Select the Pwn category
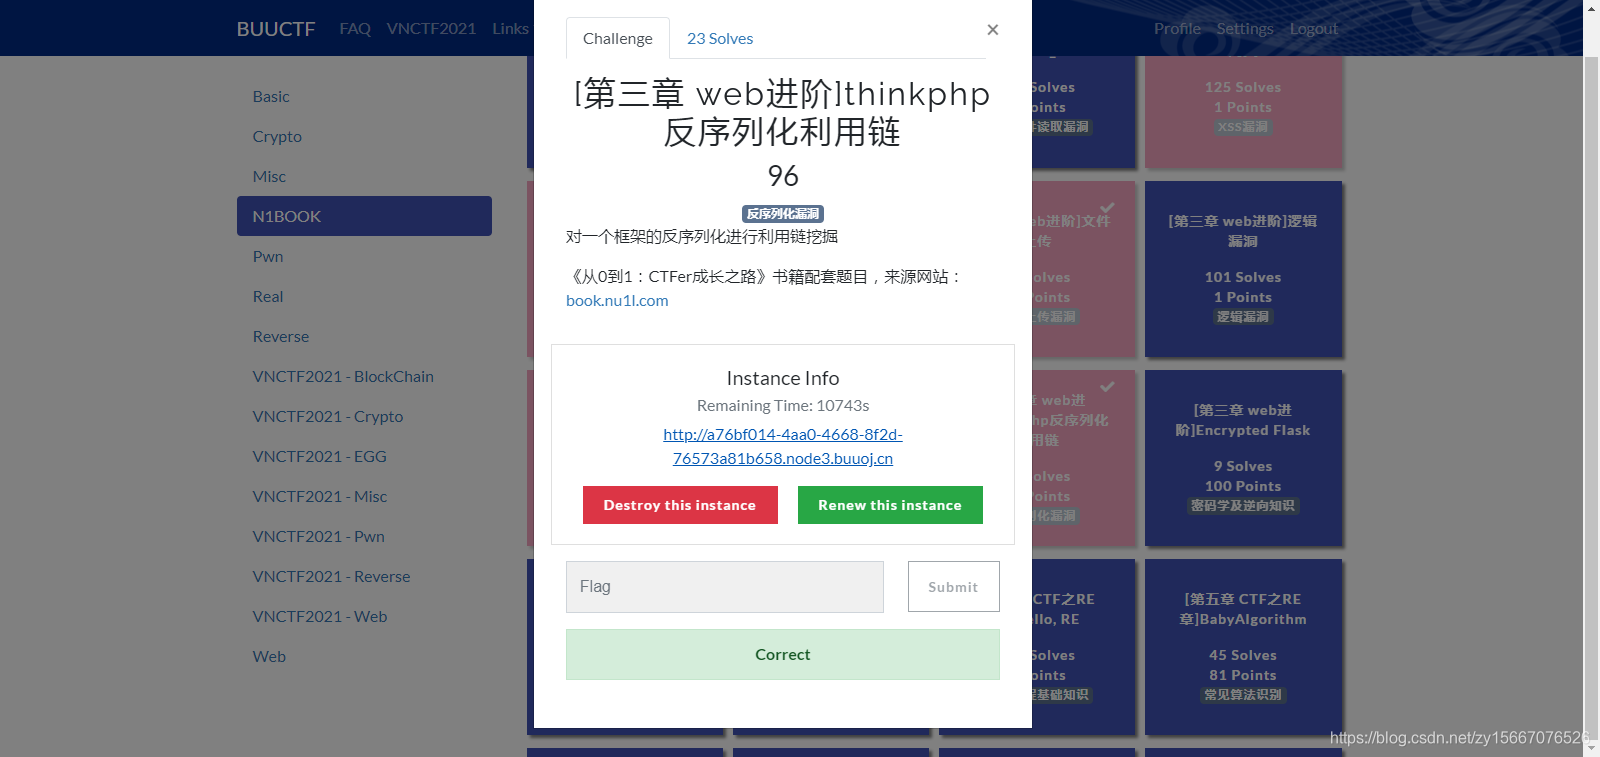 (364, 256)
